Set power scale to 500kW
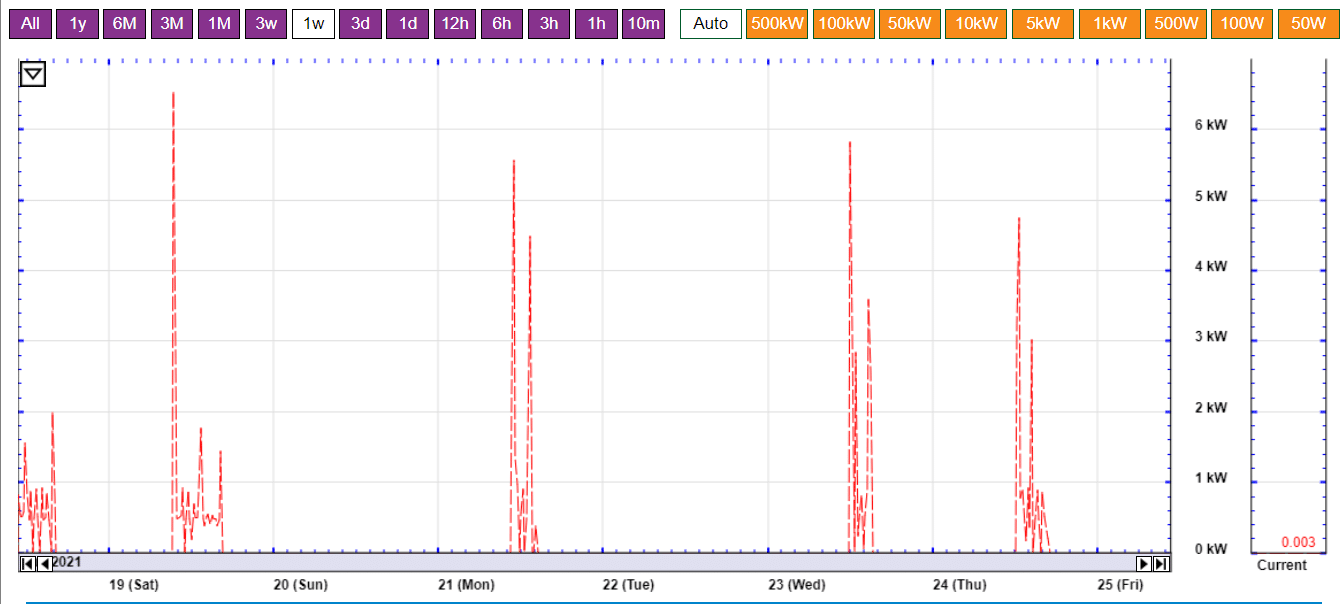Screen dimensions: 1342x604 [x=777, y=24]
